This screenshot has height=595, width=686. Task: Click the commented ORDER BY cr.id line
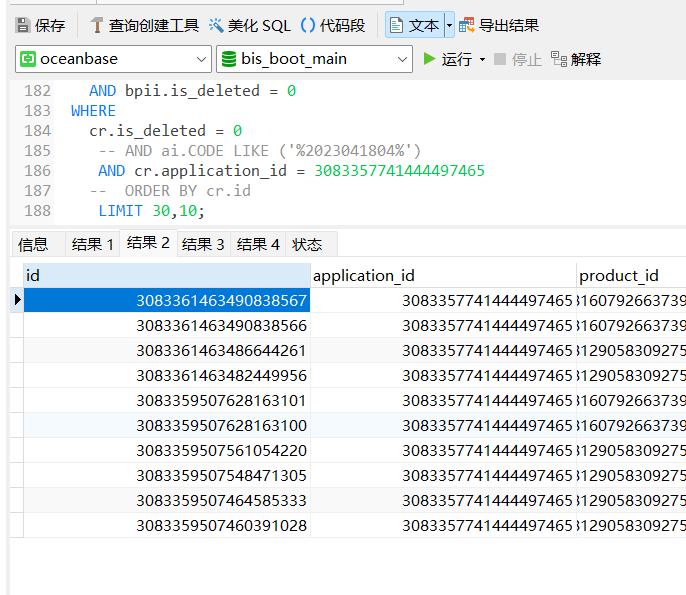[x=170, y=191]
